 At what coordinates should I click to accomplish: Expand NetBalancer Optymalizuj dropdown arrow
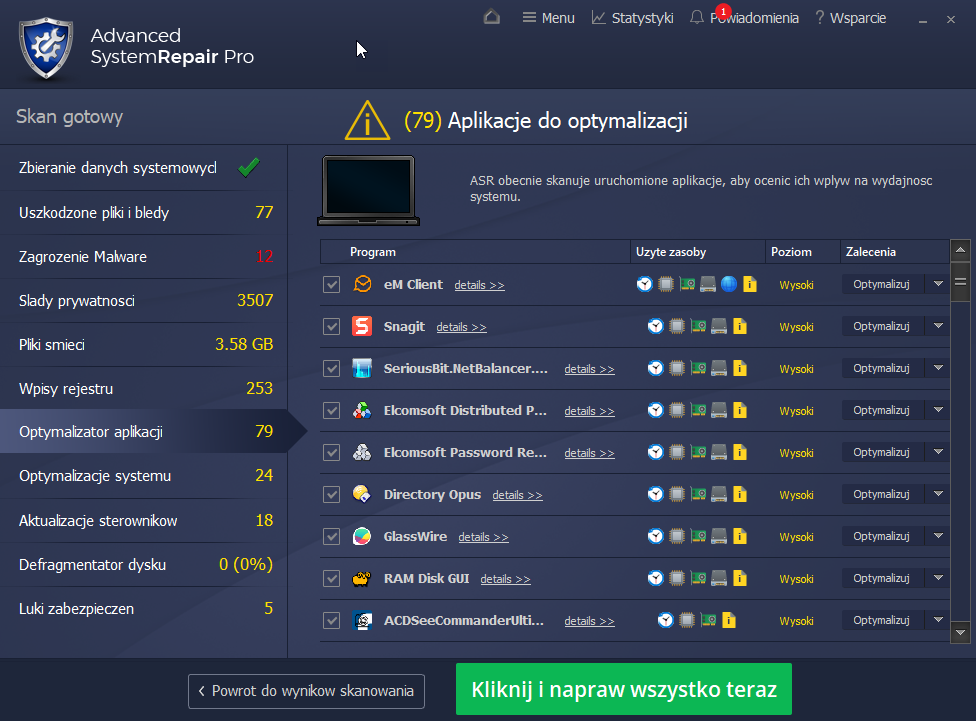tap(938, 368)
